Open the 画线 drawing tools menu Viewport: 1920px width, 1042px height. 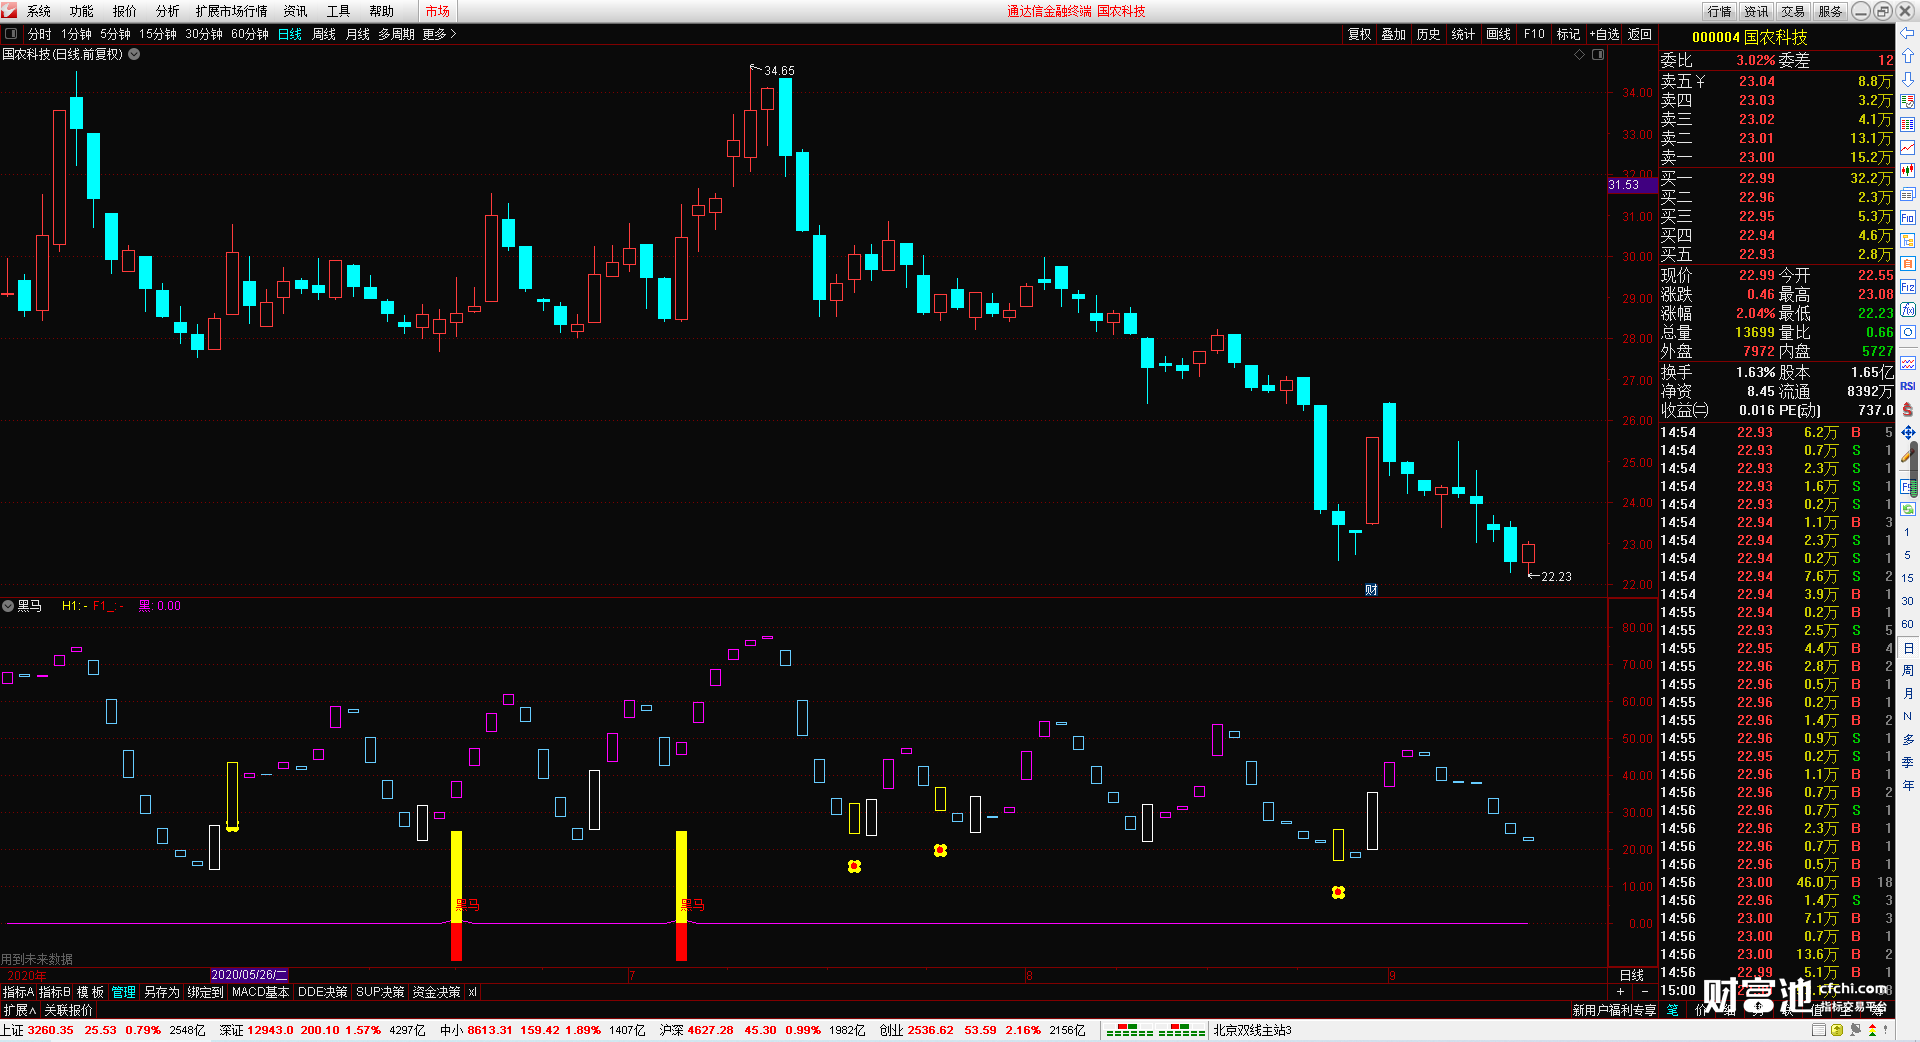[x=1499, y=34]
